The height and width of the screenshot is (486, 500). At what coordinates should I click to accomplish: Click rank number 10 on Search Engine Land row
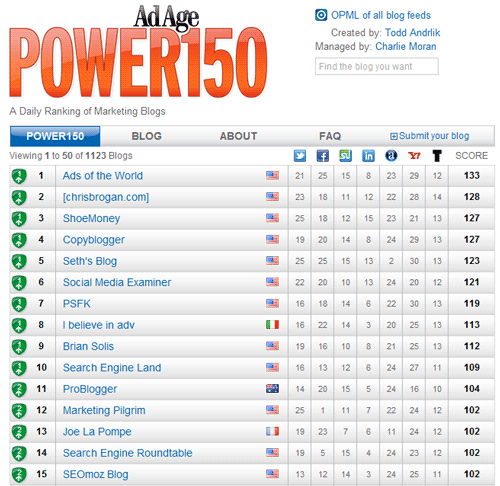coord(41,367)
